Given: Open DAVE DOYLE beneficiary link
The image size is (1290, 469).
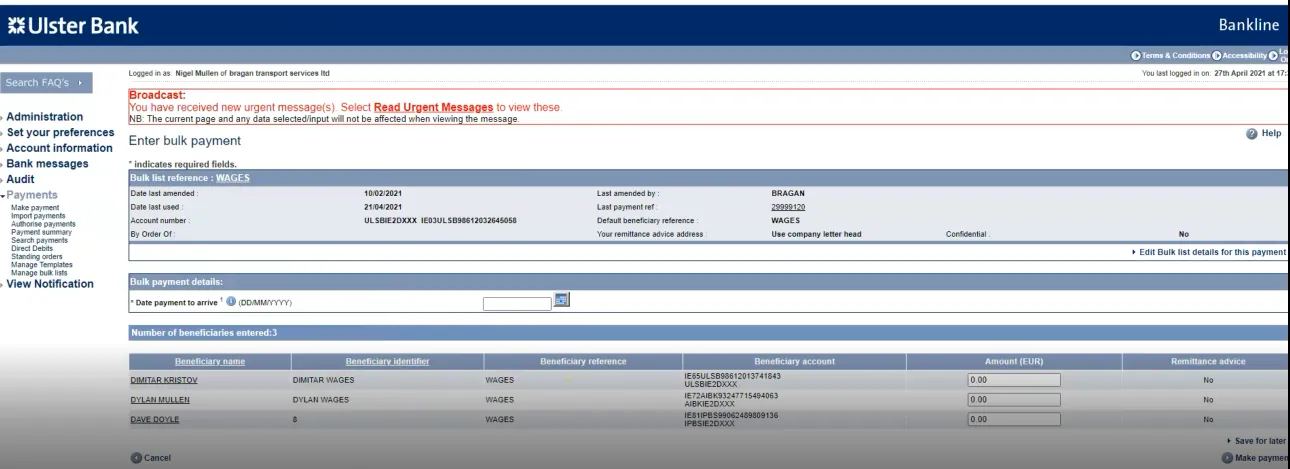Looking at the screenshot, I should click(x=155, y=419).
